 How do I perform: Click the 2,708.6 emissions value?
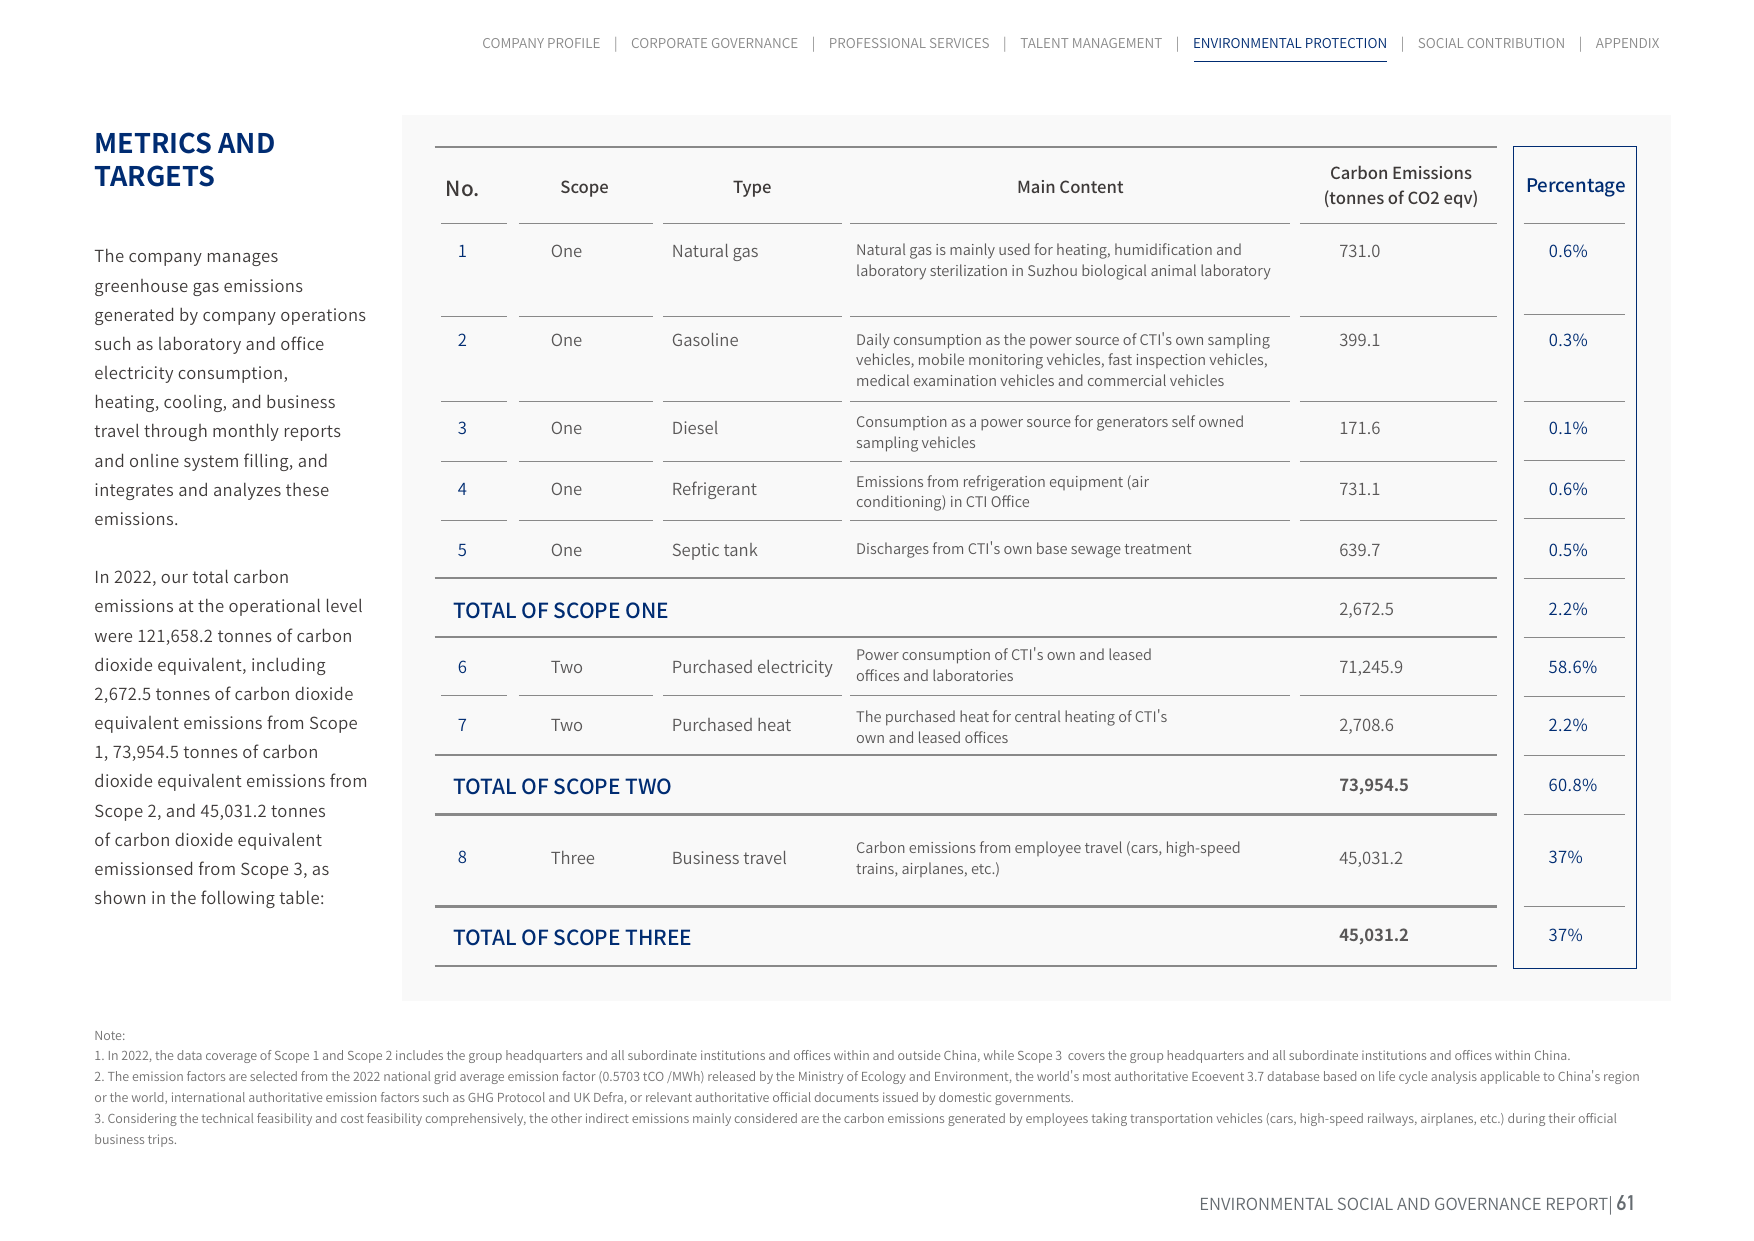(x=1366, y=725)
